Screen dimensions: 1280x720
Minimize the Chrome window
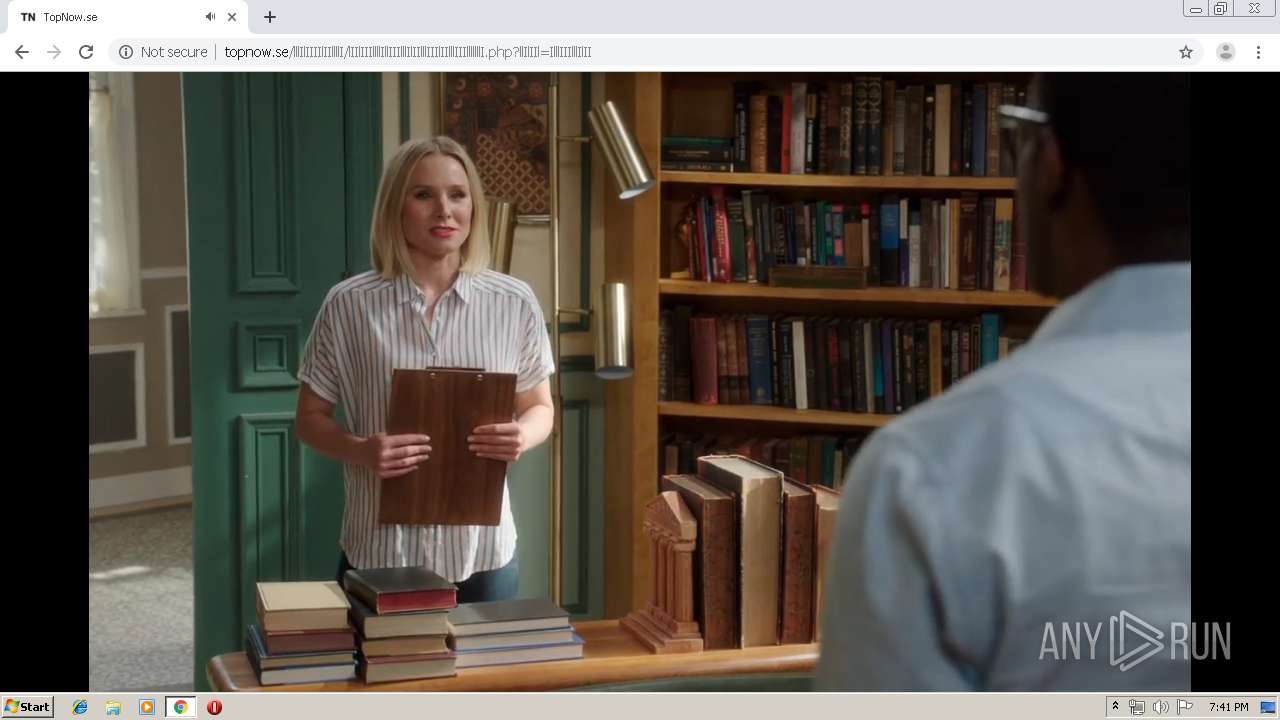[1195, 9]
